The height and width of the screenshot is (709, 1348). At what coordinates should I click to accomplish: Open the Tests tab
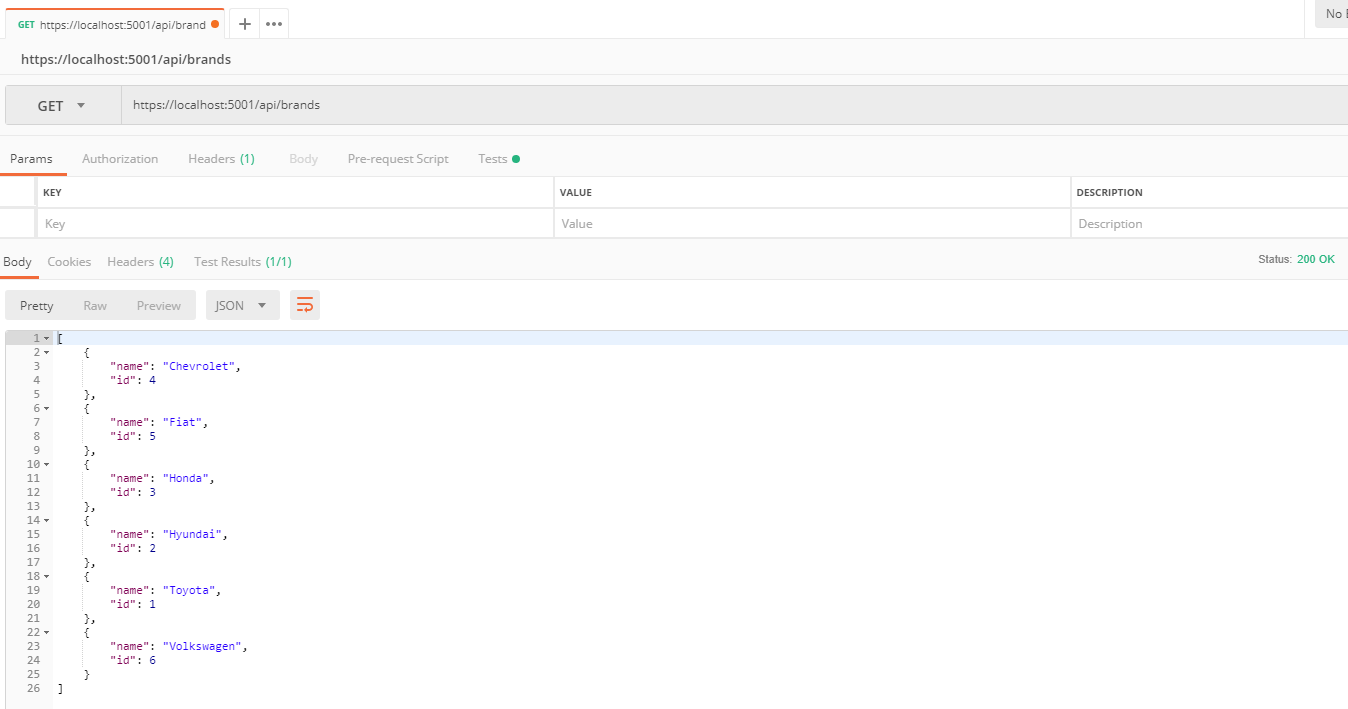[x=498, y=159]
